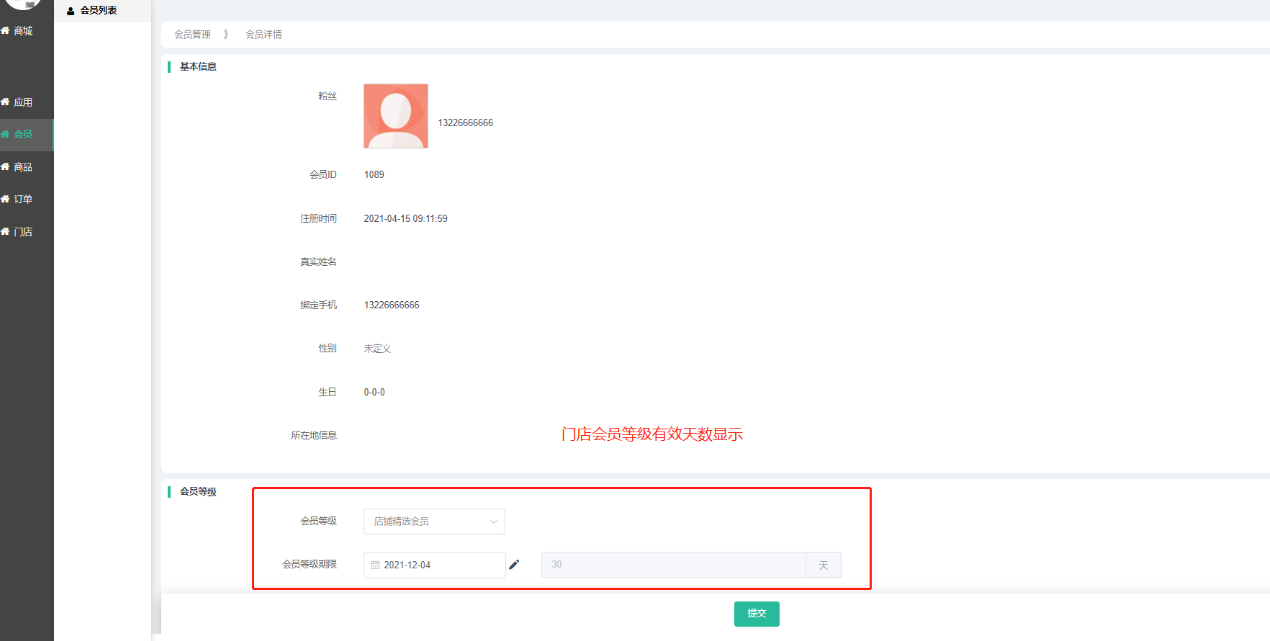Viewport: 1270px width, 641px height.
Task: Click the home icon next to 应用
Action: point(5,102)
